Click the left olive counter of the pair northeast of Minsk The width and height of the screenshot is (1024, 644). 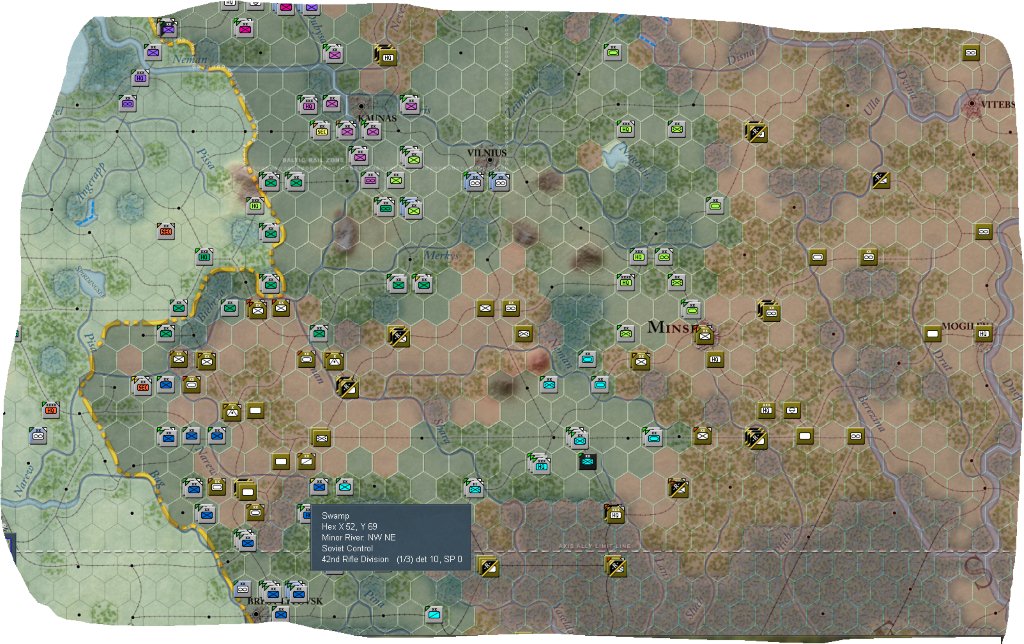click(818, 257)
